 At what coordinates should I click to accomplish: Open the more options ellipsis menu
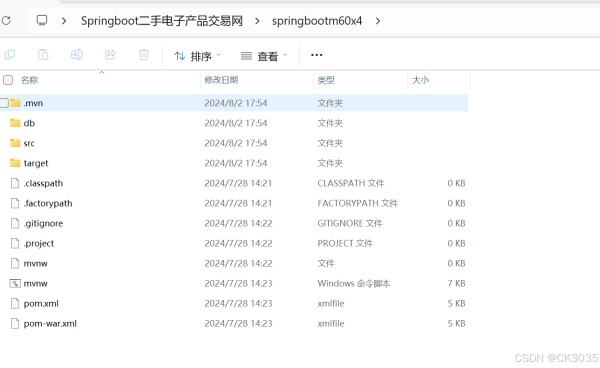click(x=316, y=55)
